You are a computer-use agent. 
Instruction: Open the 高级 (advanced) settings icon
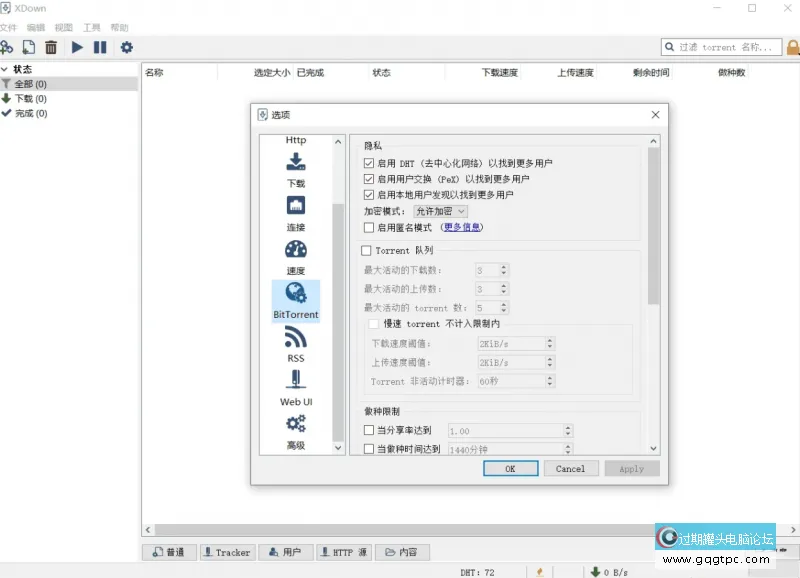coord(294,428)
